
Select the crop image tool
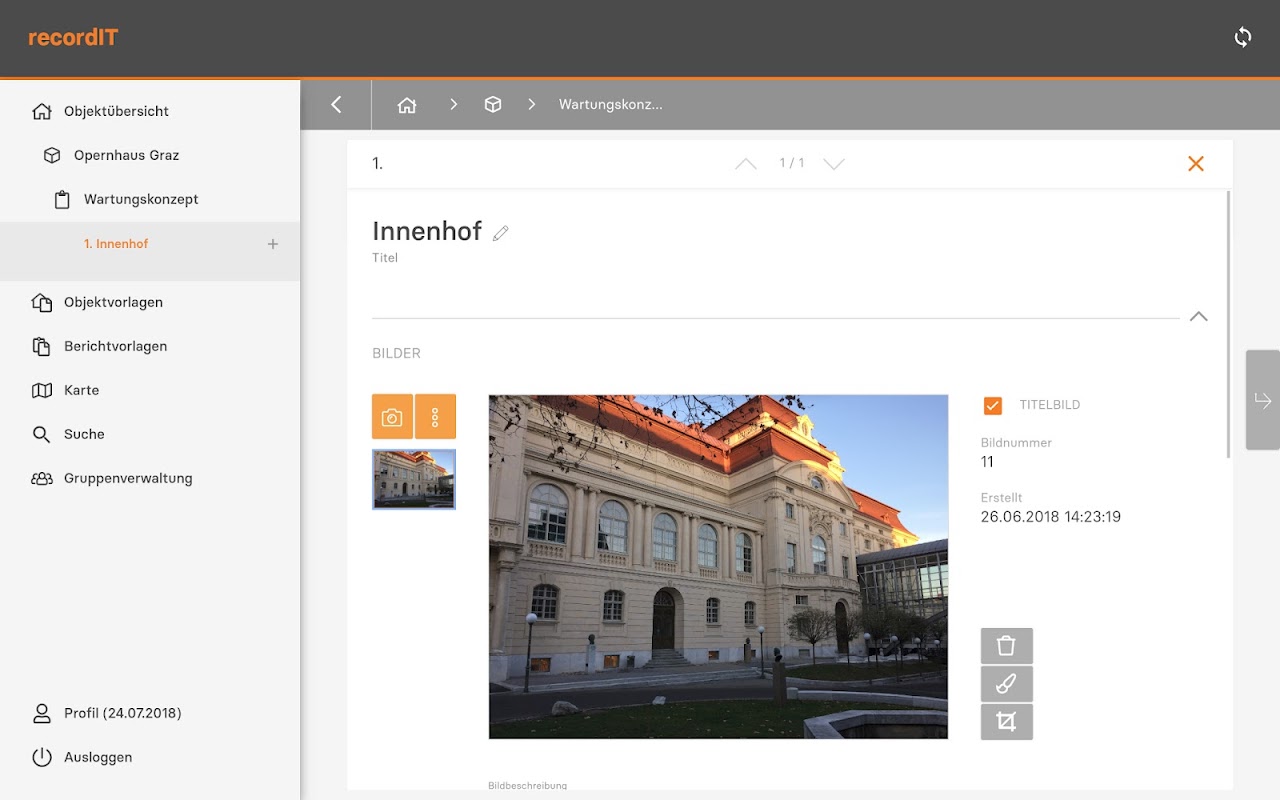pos(1006,721)
